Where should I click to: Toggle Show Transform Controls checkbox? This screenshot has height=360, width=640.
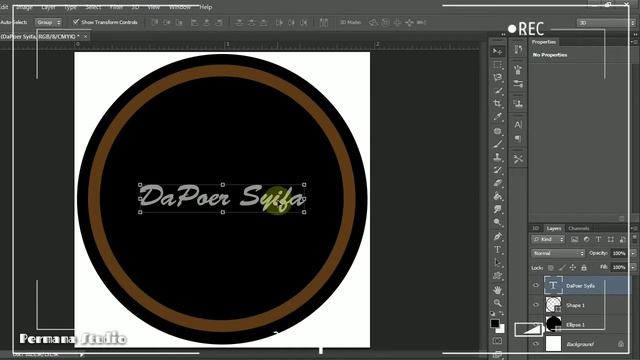coord(76,22)
